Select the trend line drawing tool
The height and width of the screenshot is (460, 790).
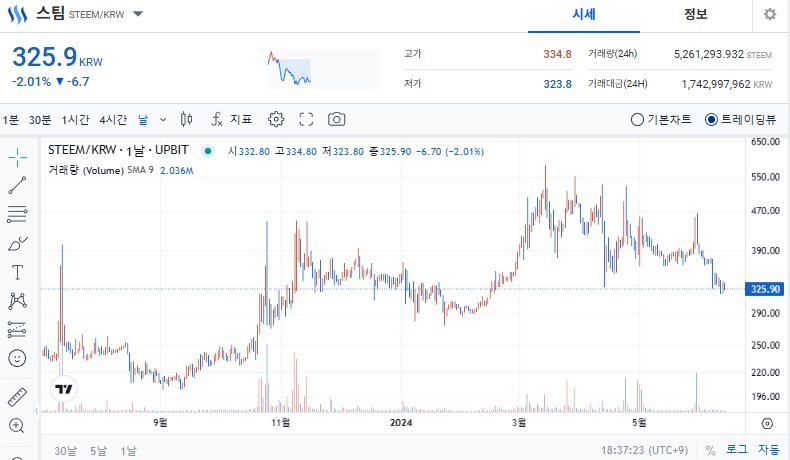click(17, 185)
